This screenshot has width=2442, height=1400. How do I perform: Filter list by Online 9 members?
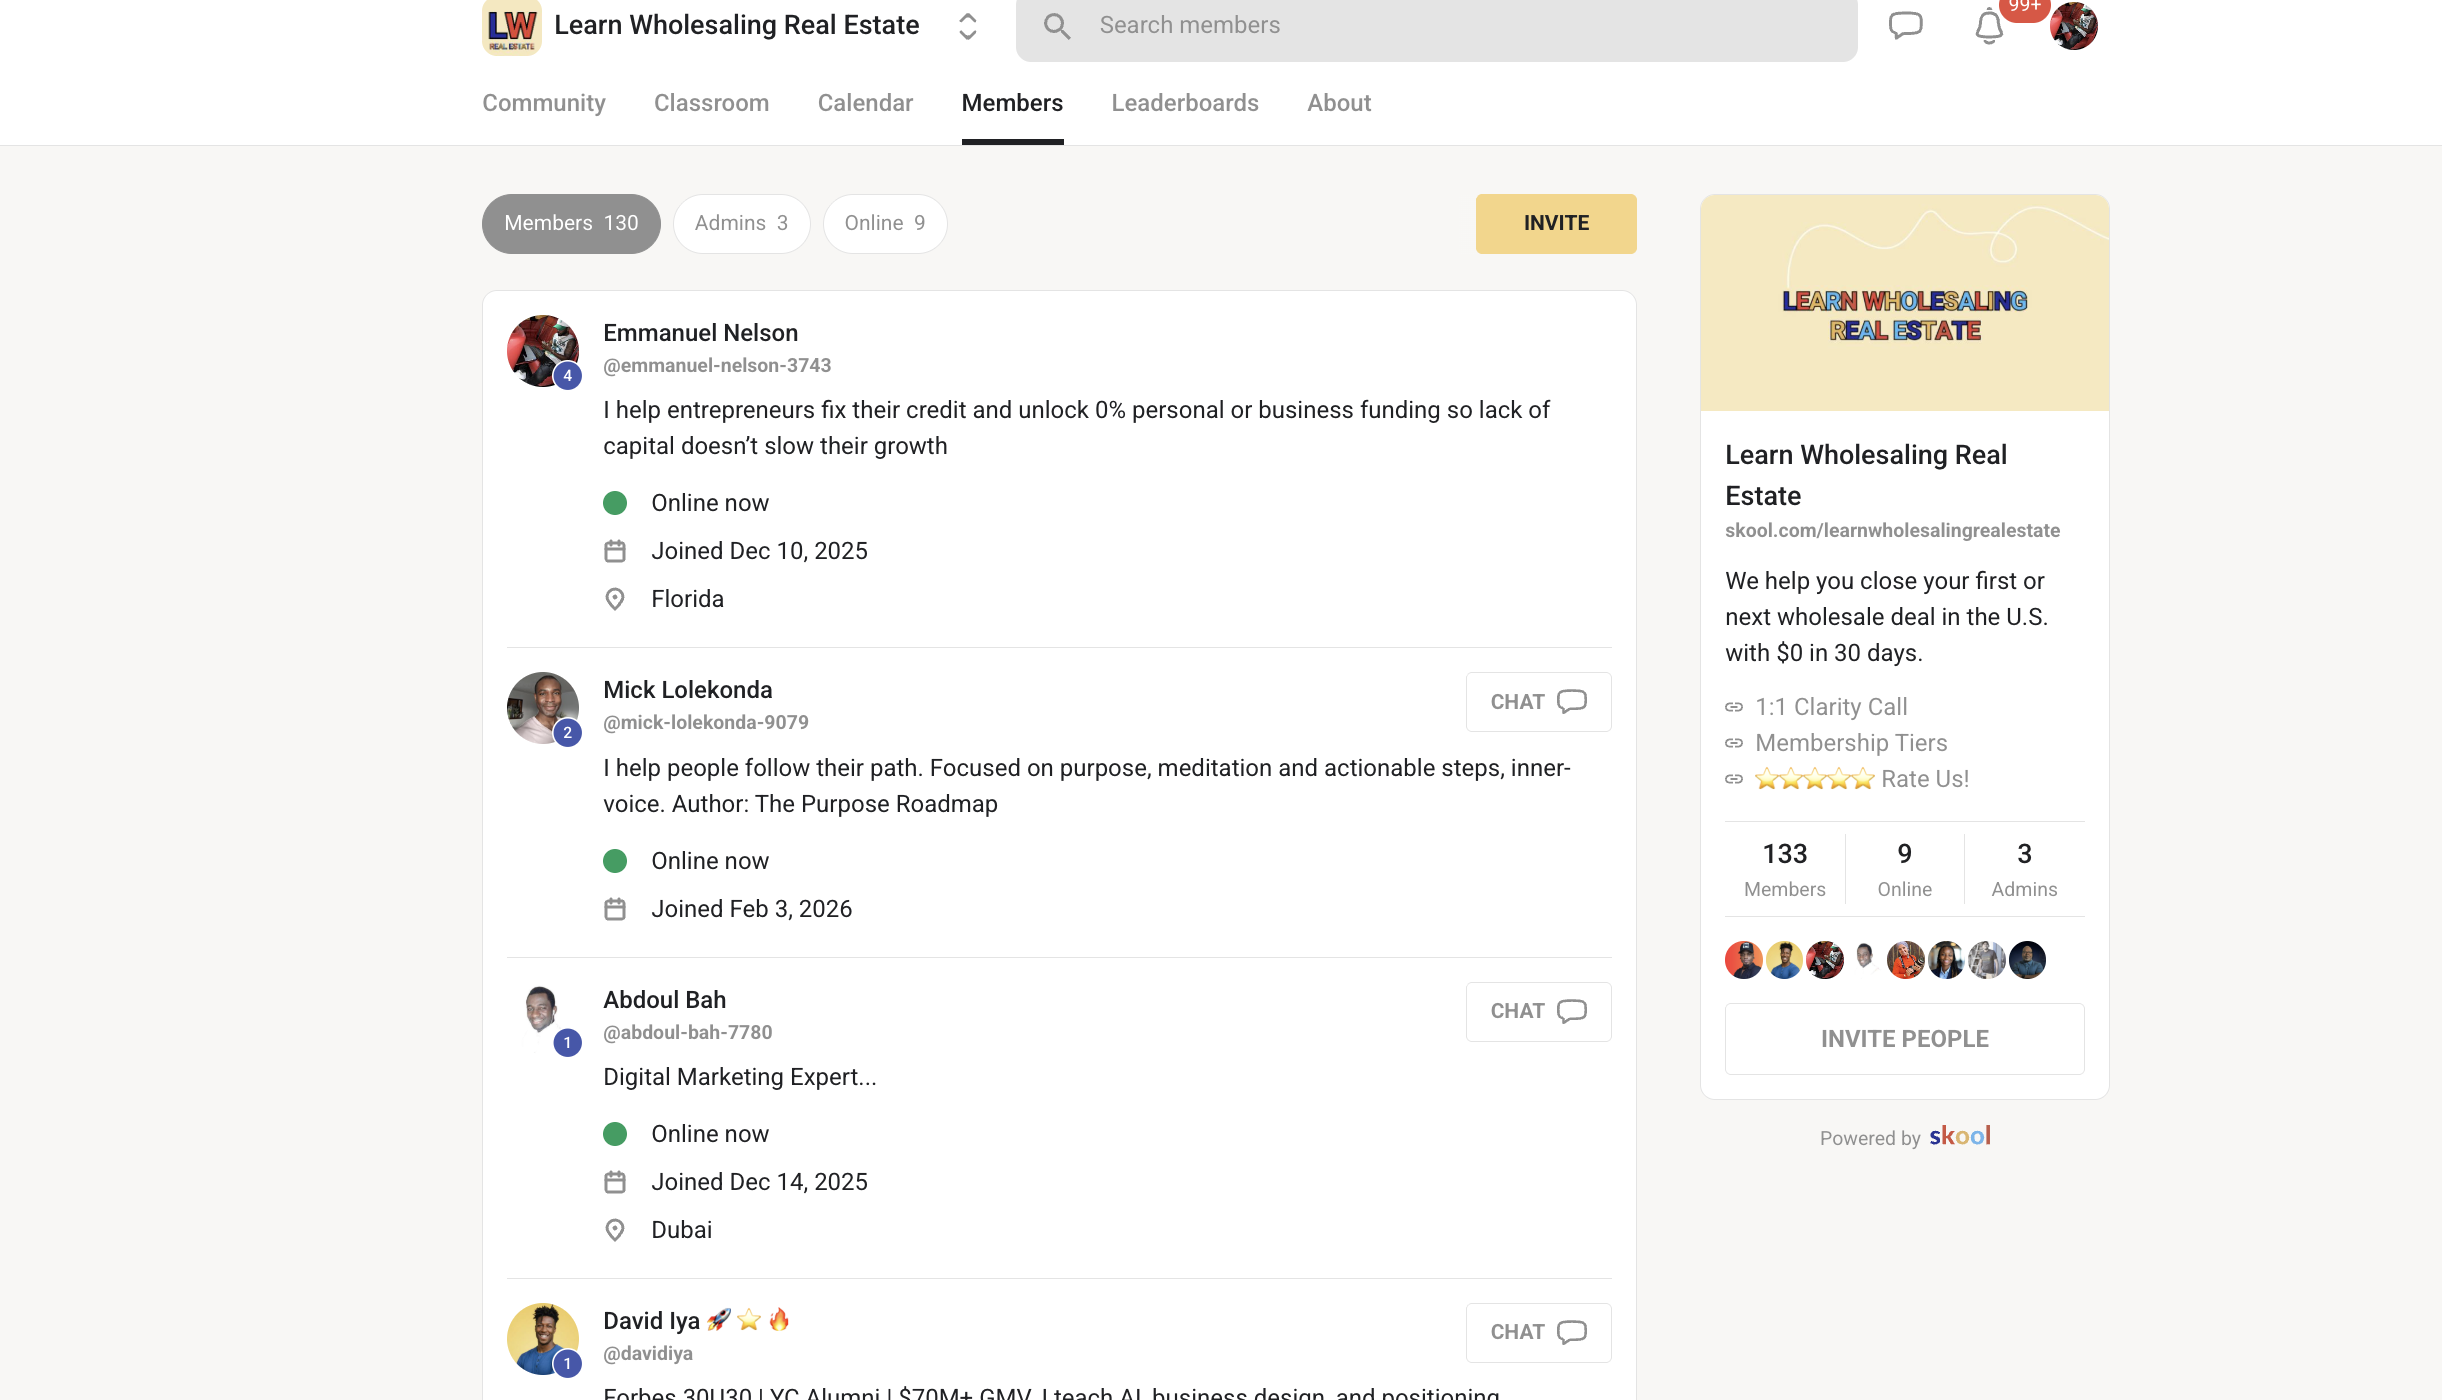pos(884,223)
